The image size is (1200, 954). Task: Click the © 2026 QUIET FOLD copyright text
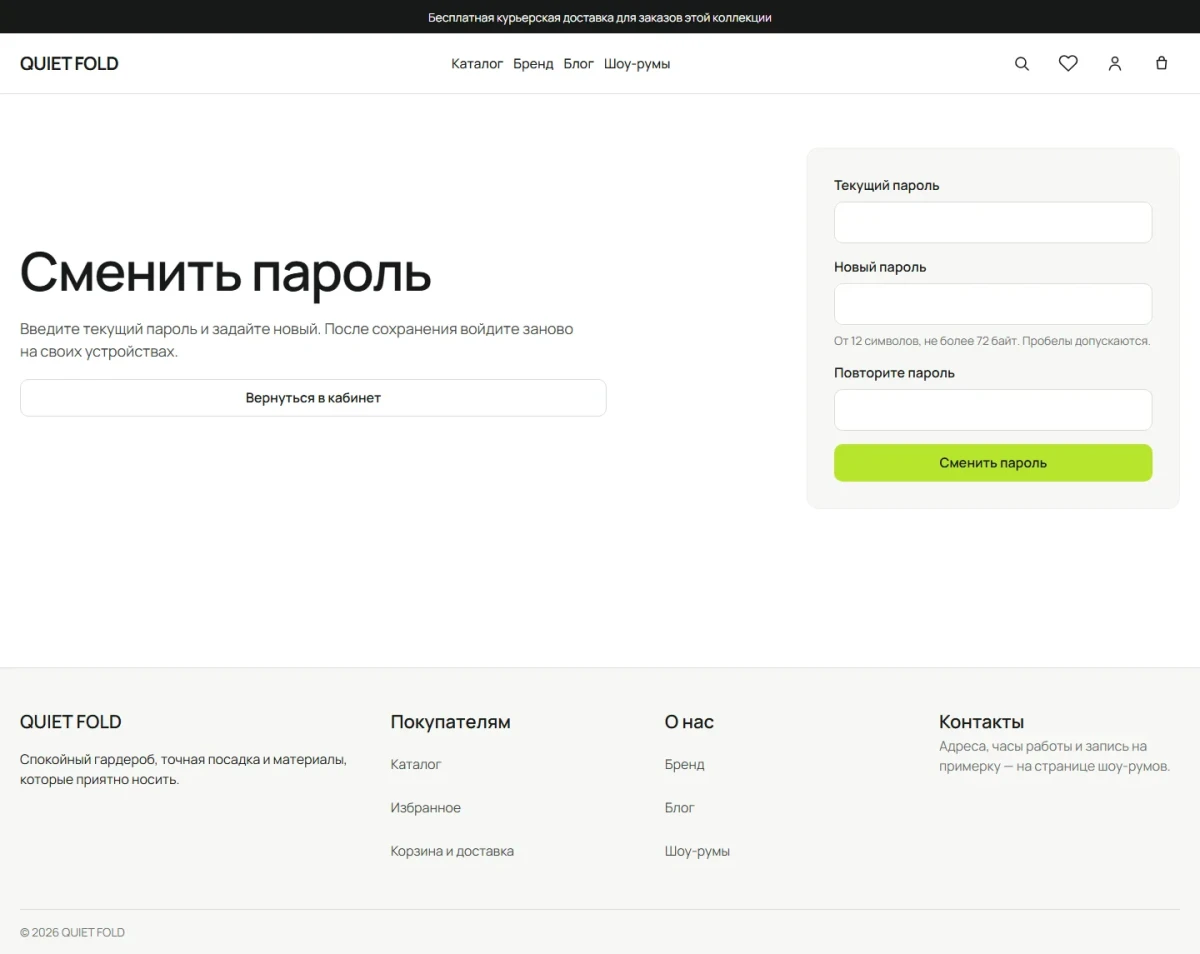[x=72, y=932]
